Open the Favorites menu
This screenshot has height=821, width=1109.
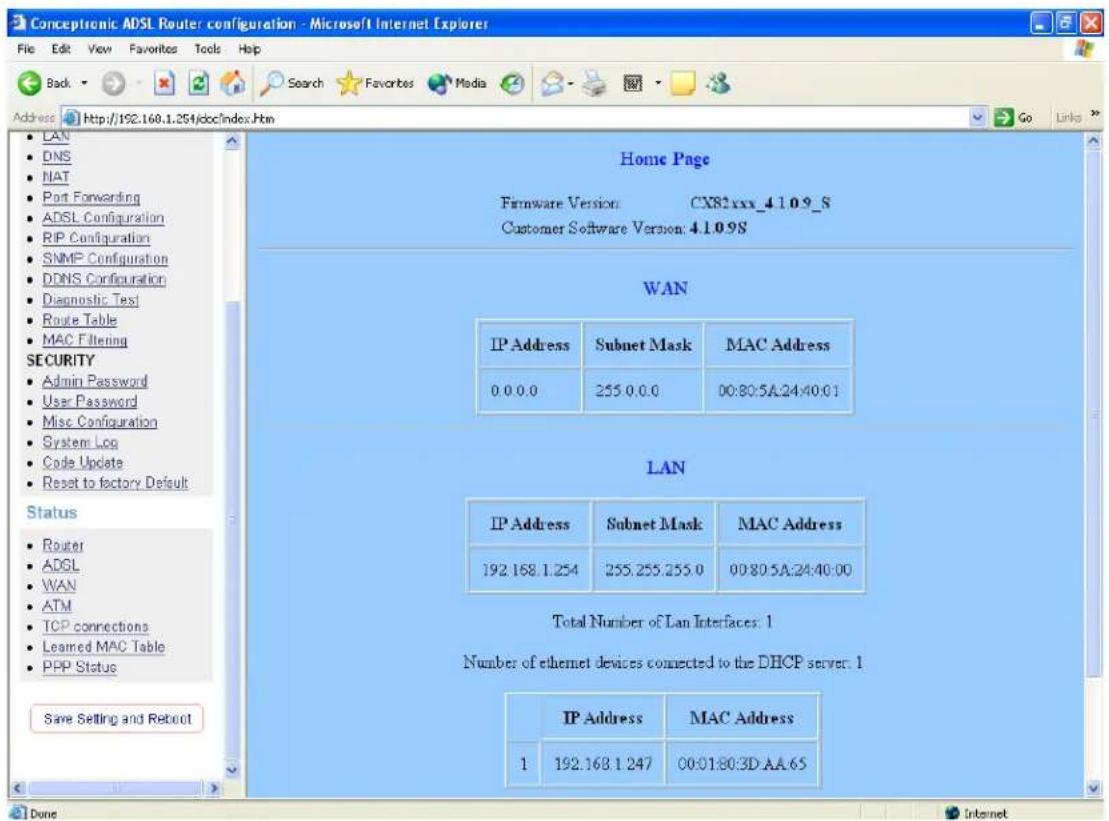click(x=153, y=49)
